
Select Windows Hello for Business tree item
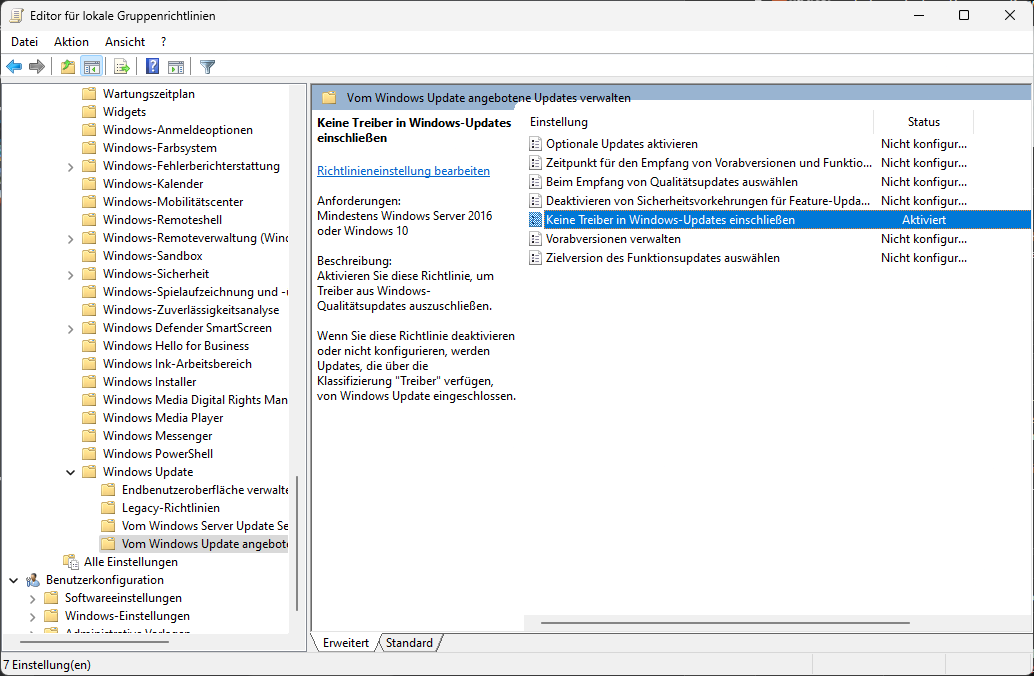[x=176, y=346]
